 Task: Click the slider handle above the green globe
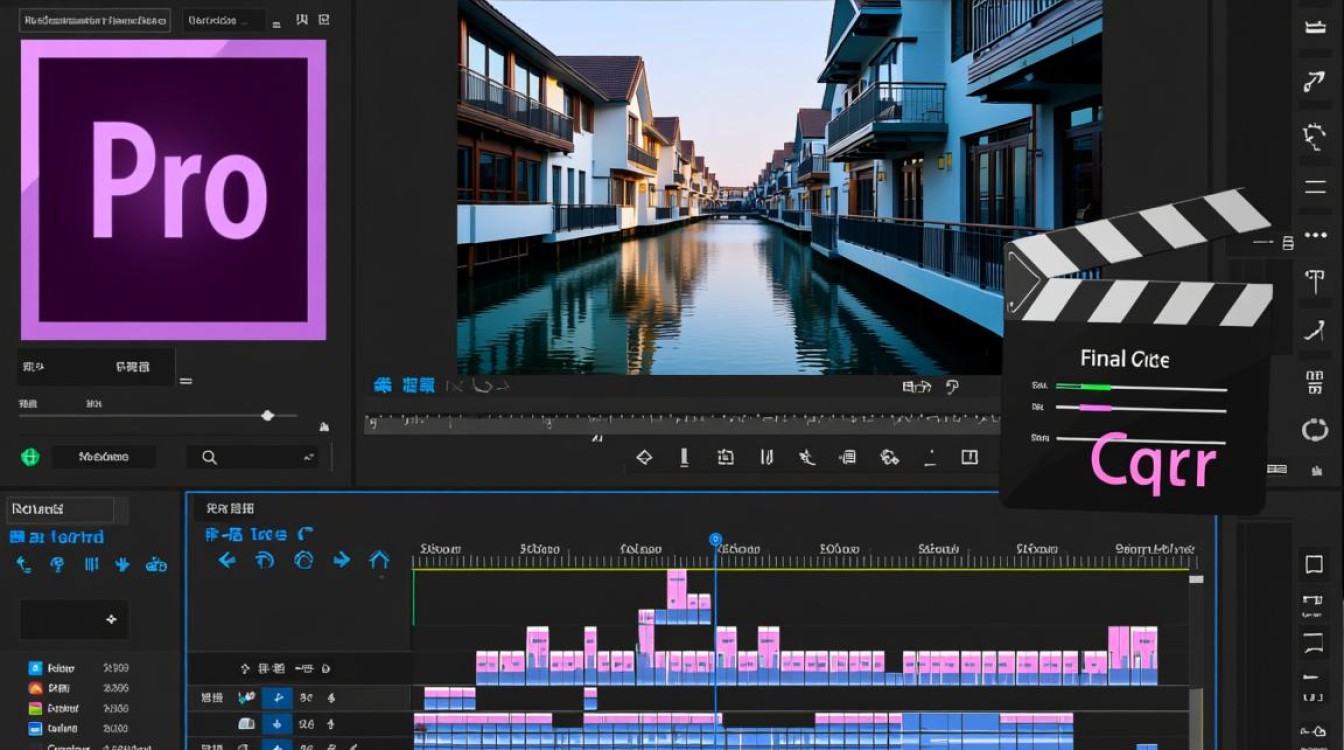tap(267, 415)
